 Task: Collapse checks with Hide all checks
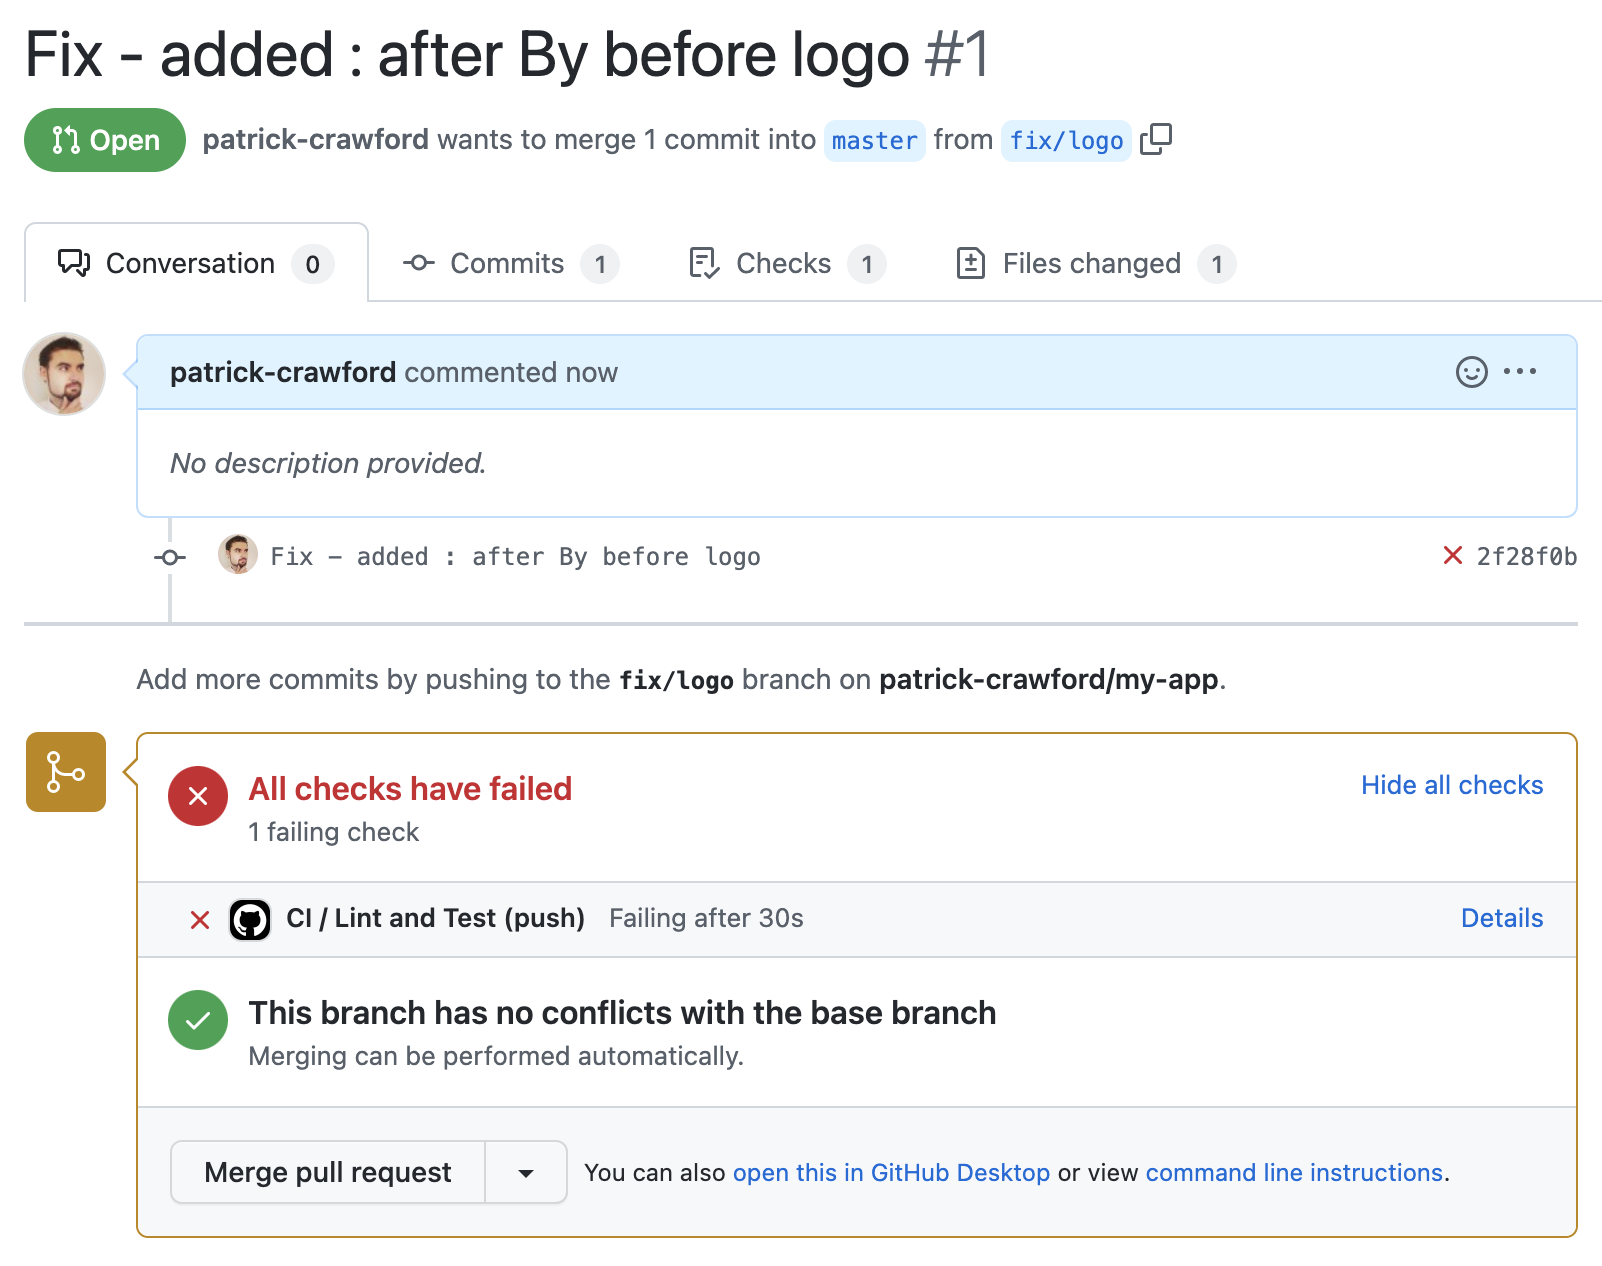tap(1451, 785)
